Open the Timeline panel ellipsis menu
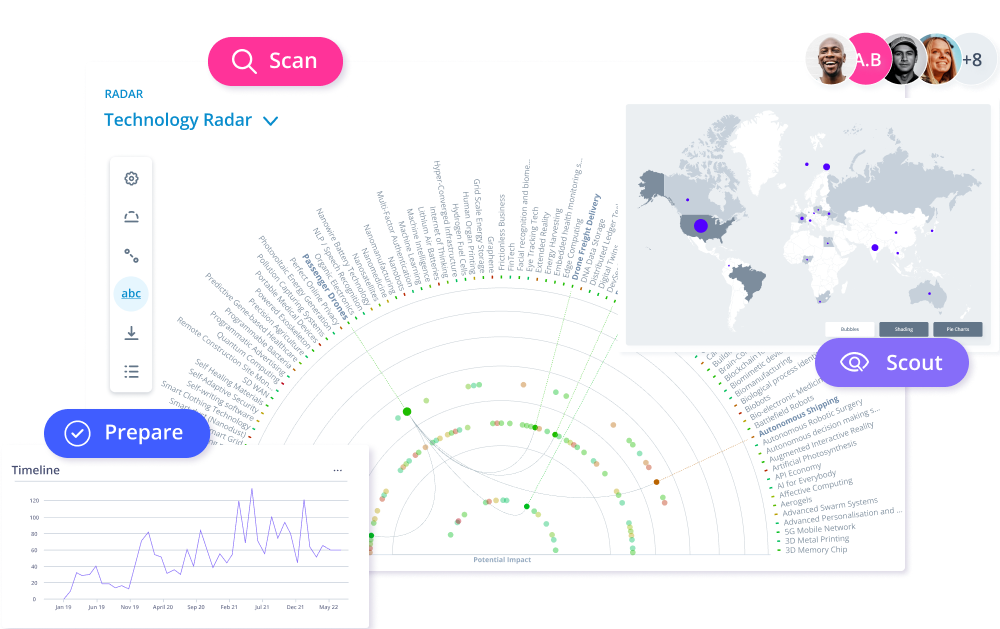This screenshot has height=629, width=1000. (337, 469)
